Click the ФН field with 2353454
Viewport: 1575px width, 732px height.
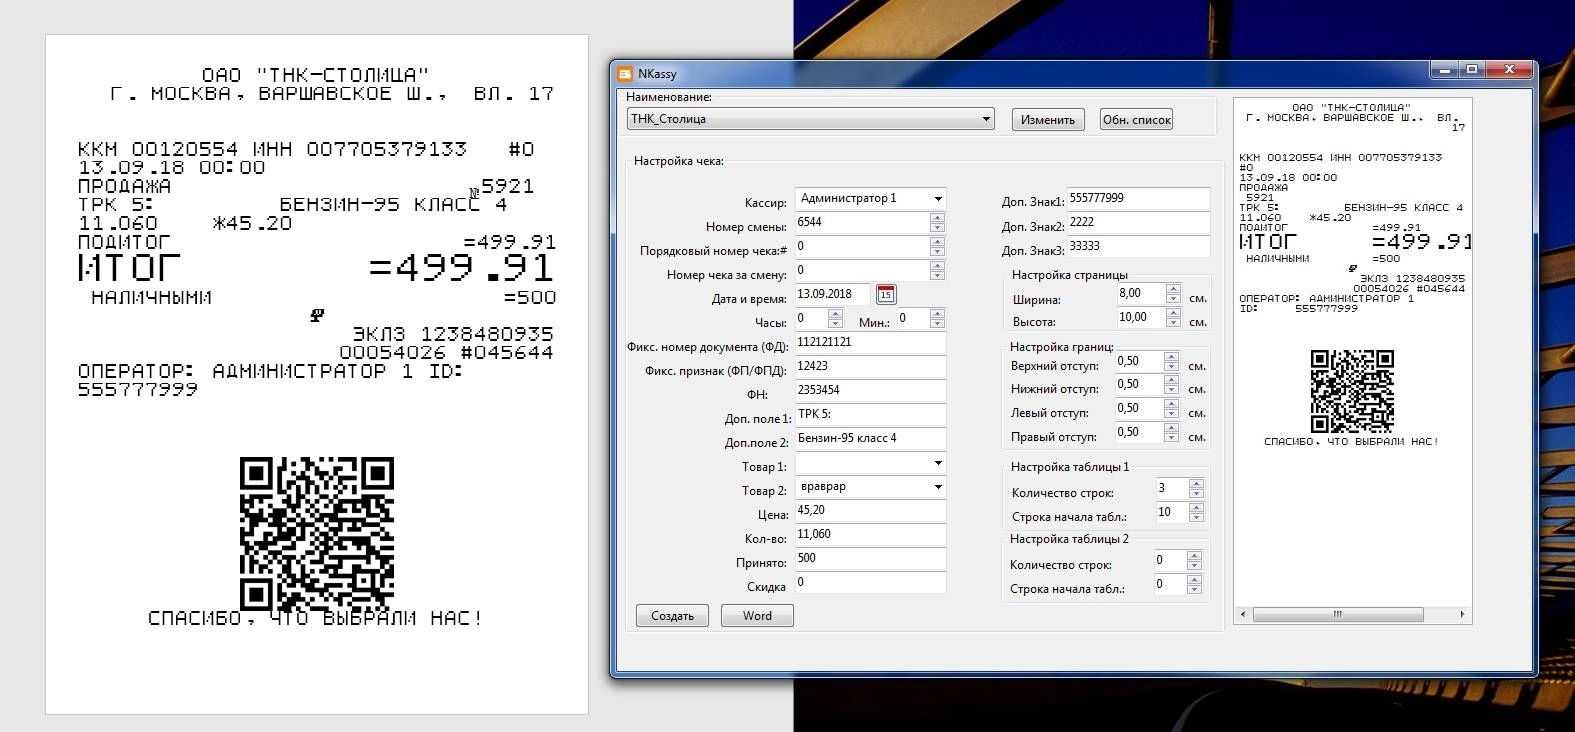click(x=871, y=391)
